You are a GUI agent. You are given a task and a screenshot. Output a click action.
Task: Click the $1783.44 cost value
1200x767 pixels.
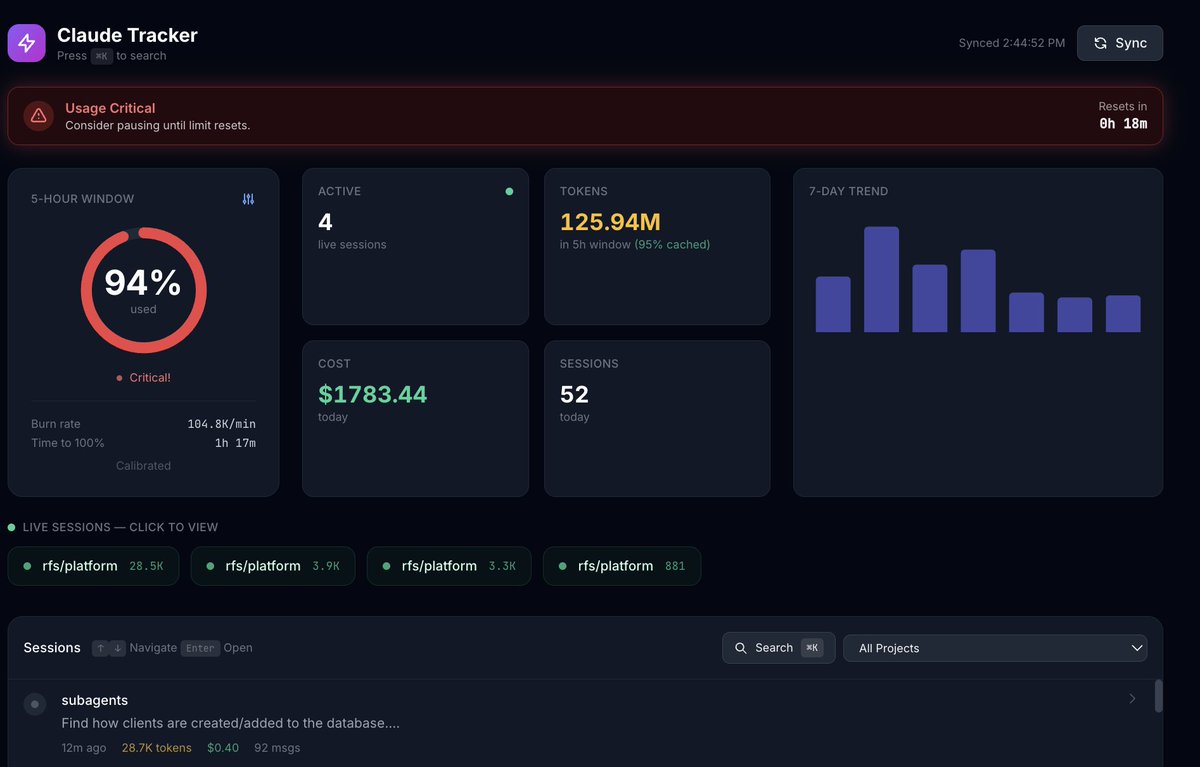click(373, 394)
